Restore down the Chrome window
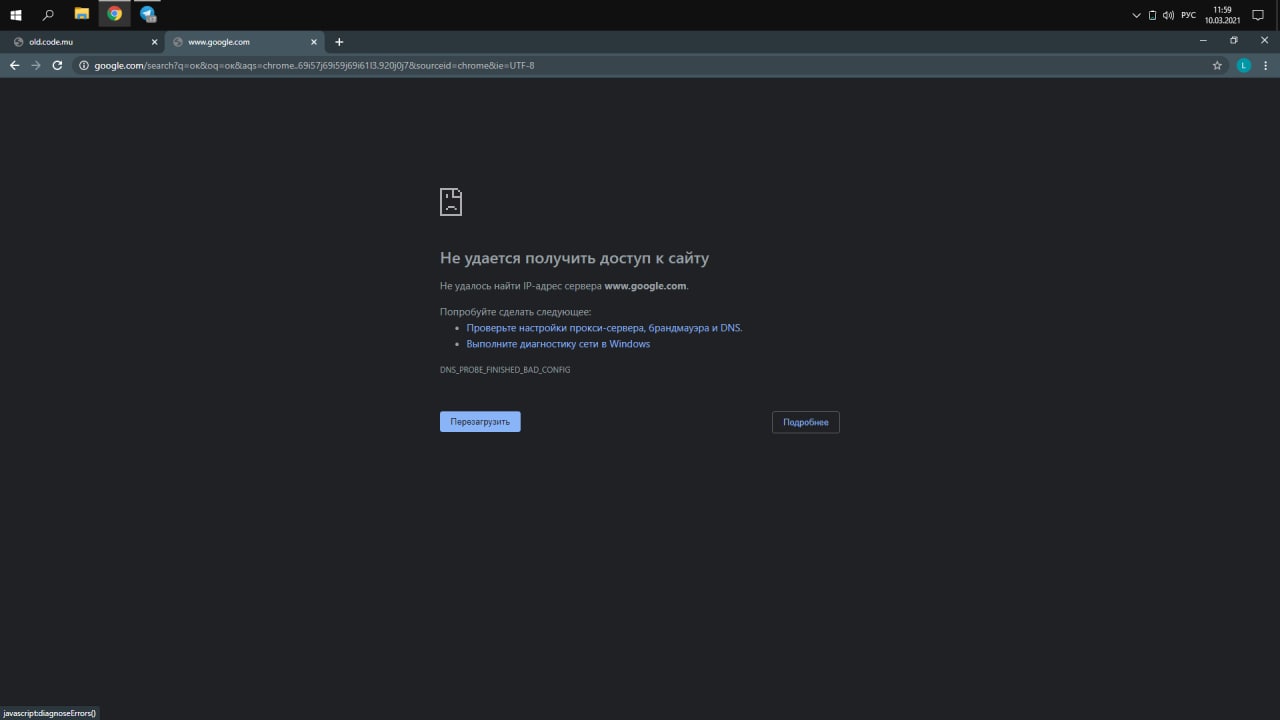The height and width of the screenshot is (720, 1280). (1234, 41)
